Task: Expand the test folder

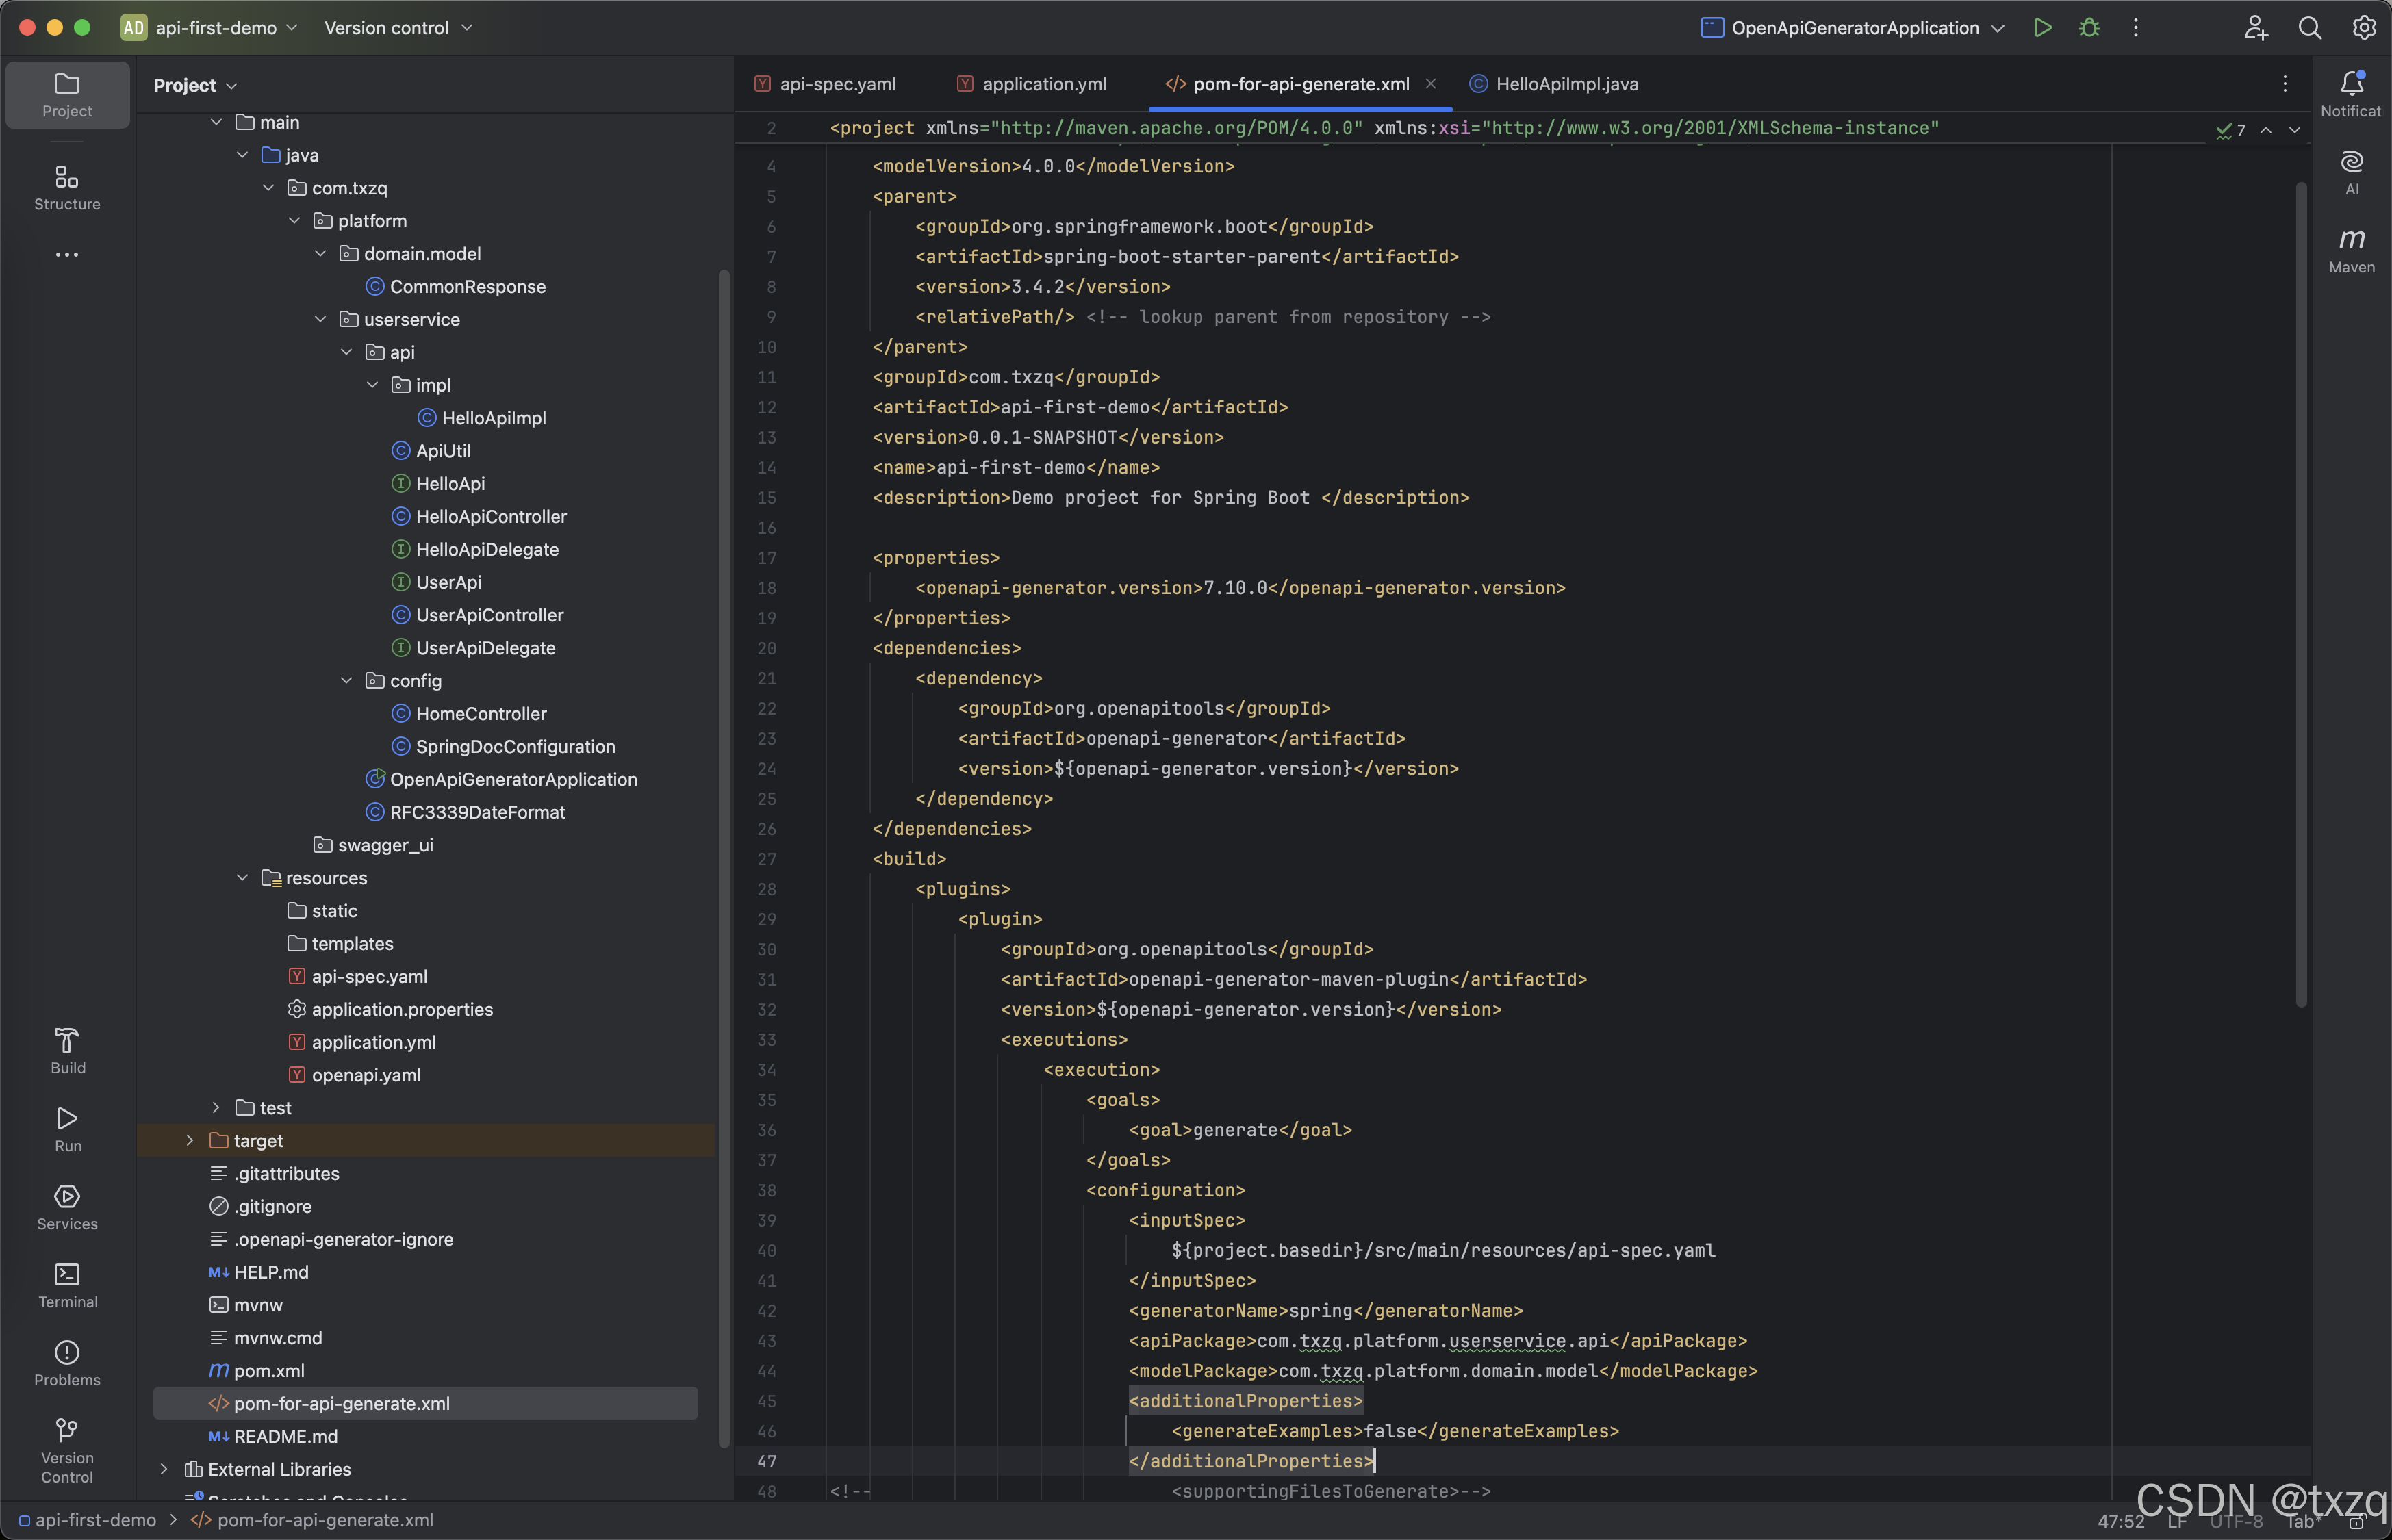Action: [216, 1108]
